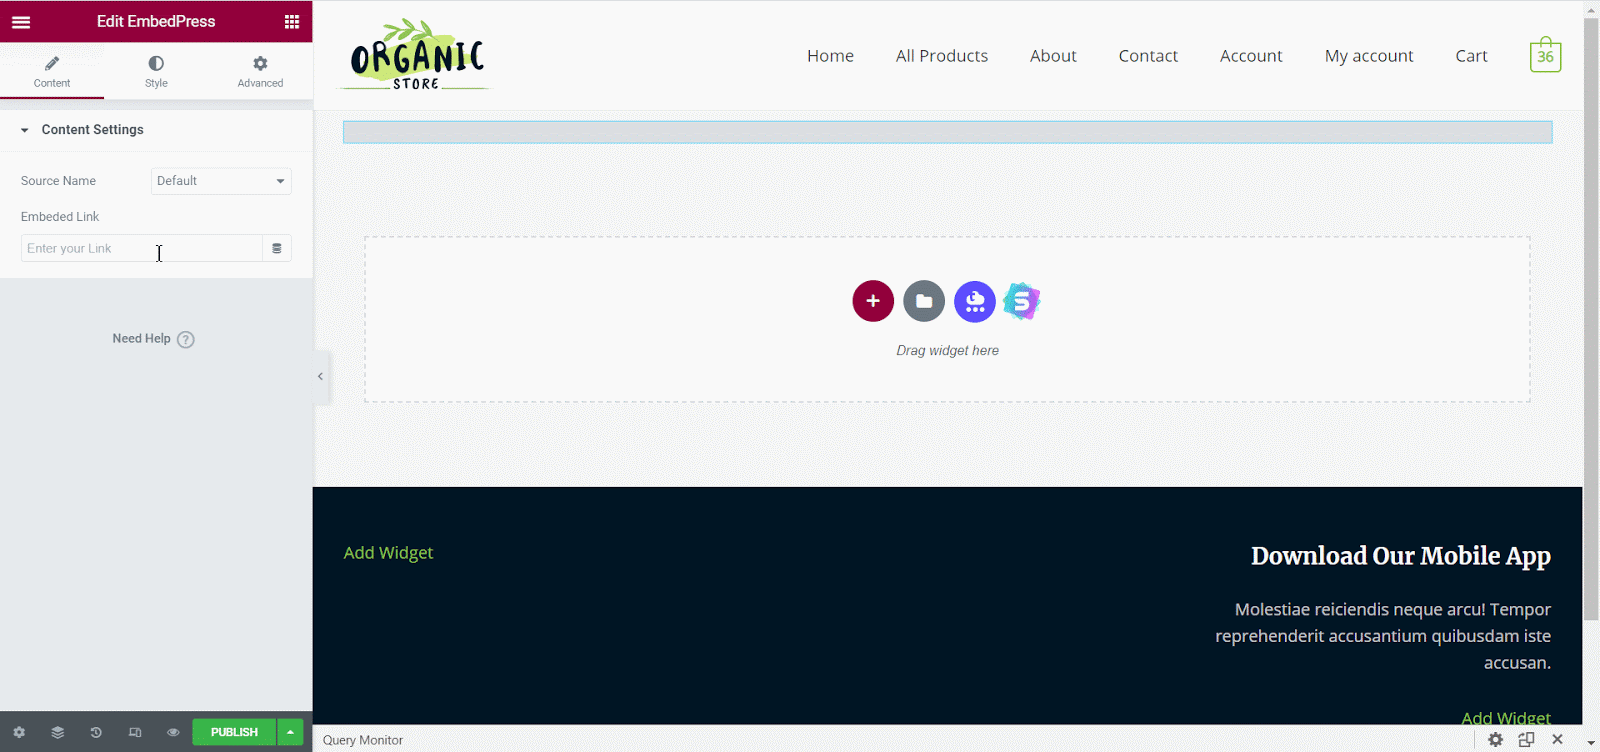Open the revision History icon
The image size is (1600, 752).
click(x=96, y=732)
